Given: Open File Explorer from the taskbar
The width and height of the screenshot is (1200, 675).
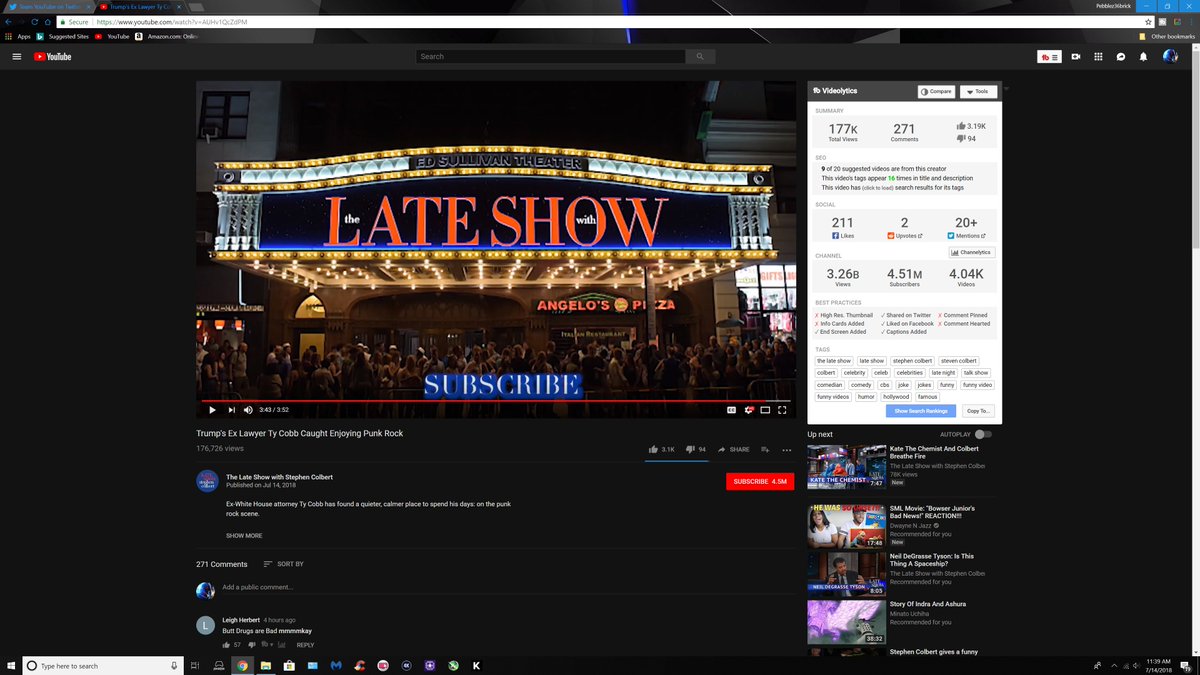Looking at the screenshot, I should 266,665.
